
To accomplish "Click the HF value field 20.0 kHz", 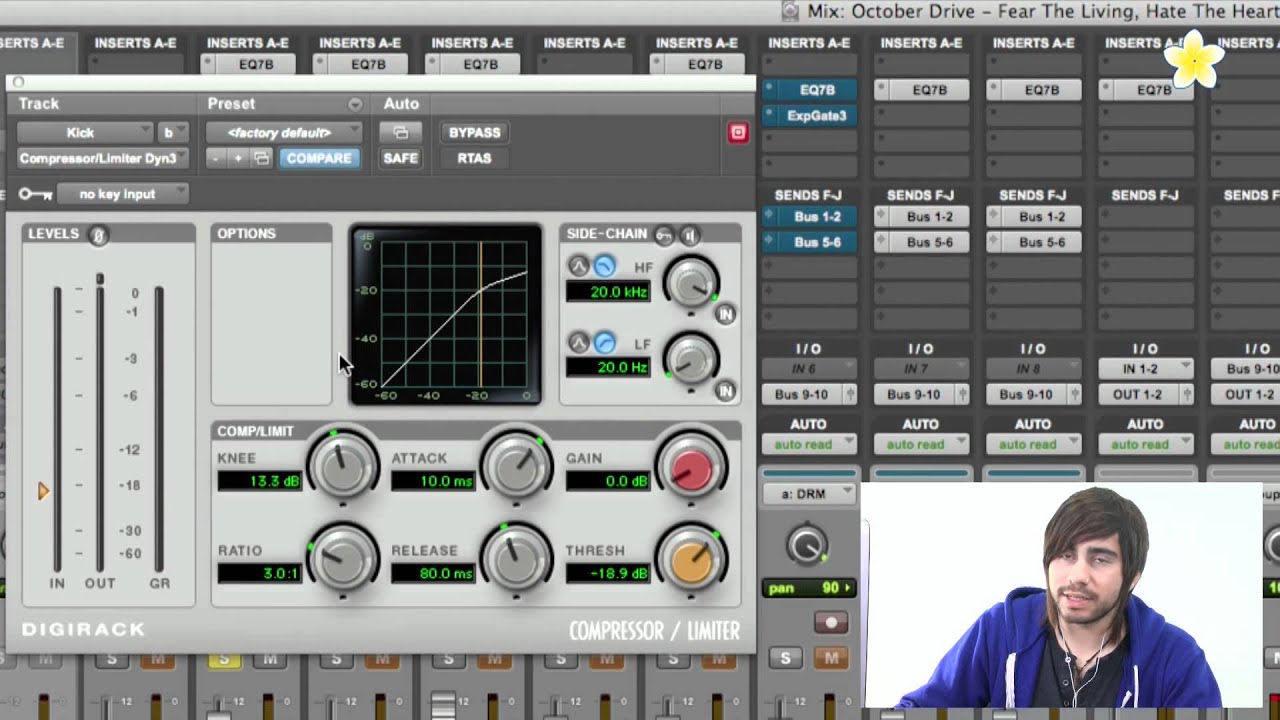I will pyautogui.click(x=608, y=291).
